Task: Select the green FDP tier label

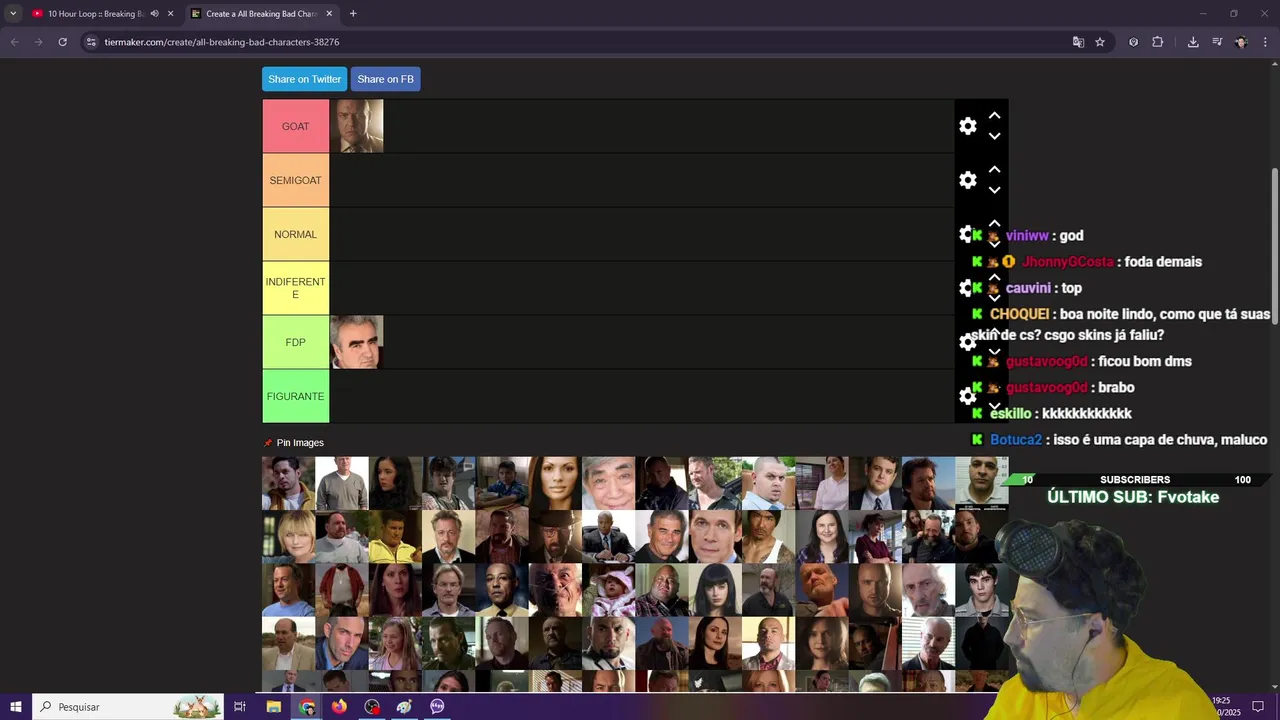Action: pyautogui.click(x=296, y=342)
